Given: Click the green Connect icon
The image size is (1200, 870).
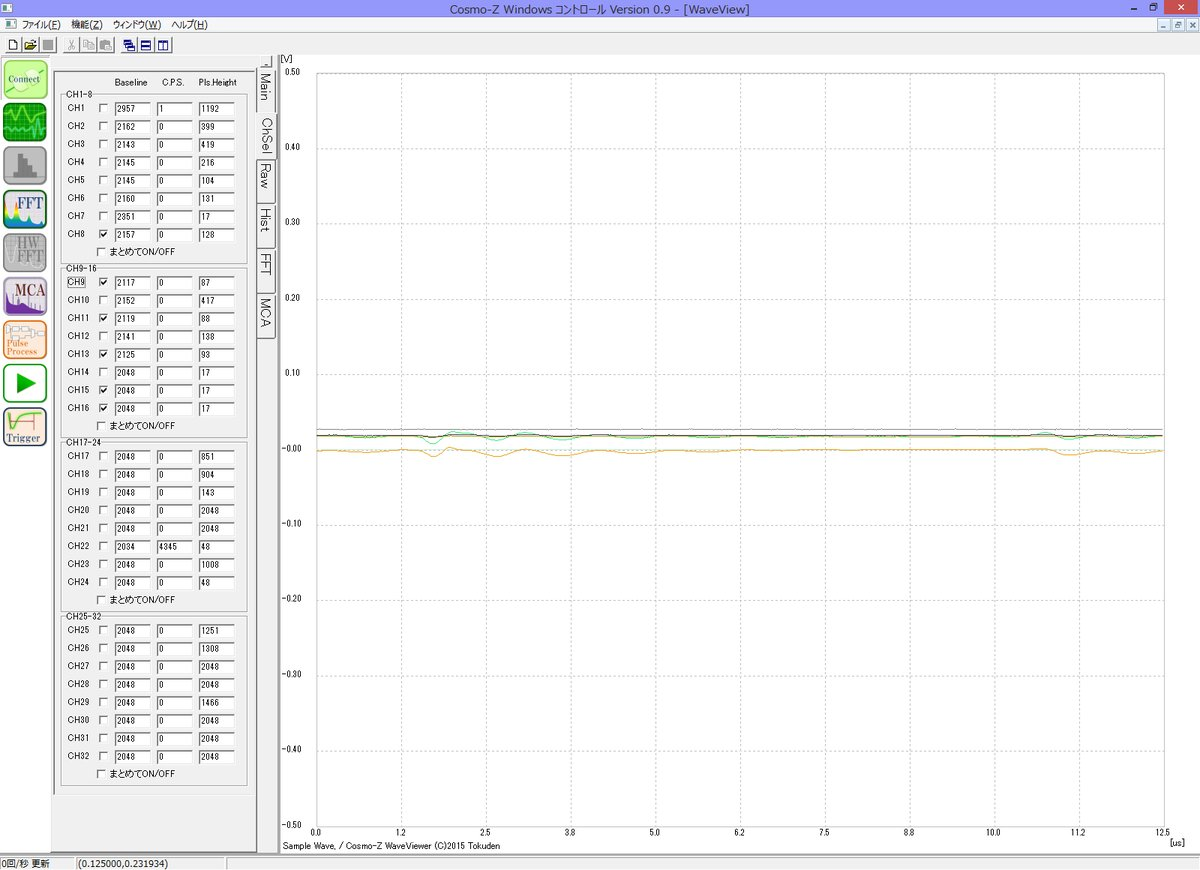Looking at the screenshot, I should [25, 79].
